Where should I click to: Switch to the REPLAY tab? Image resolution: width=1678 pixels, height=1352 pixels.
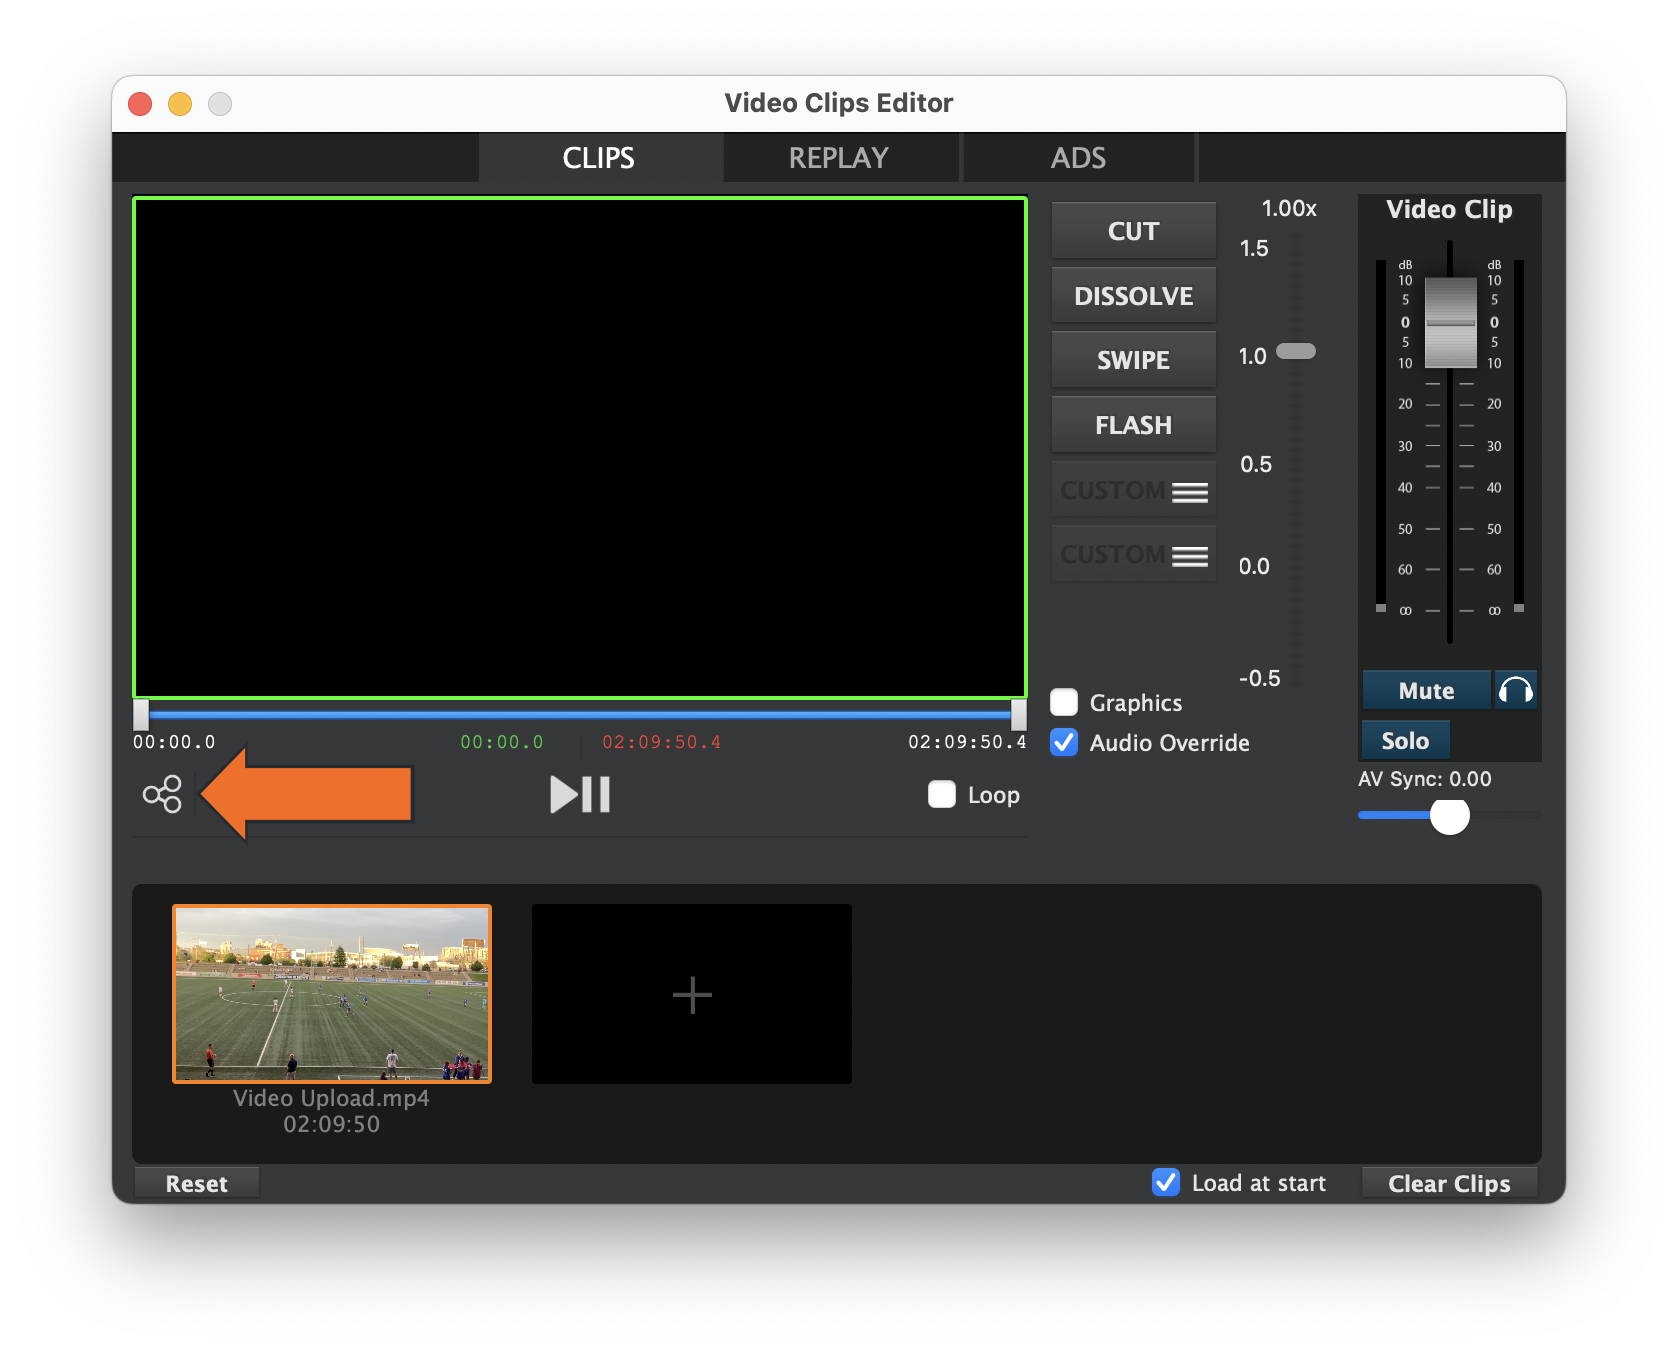pos(839,157)
